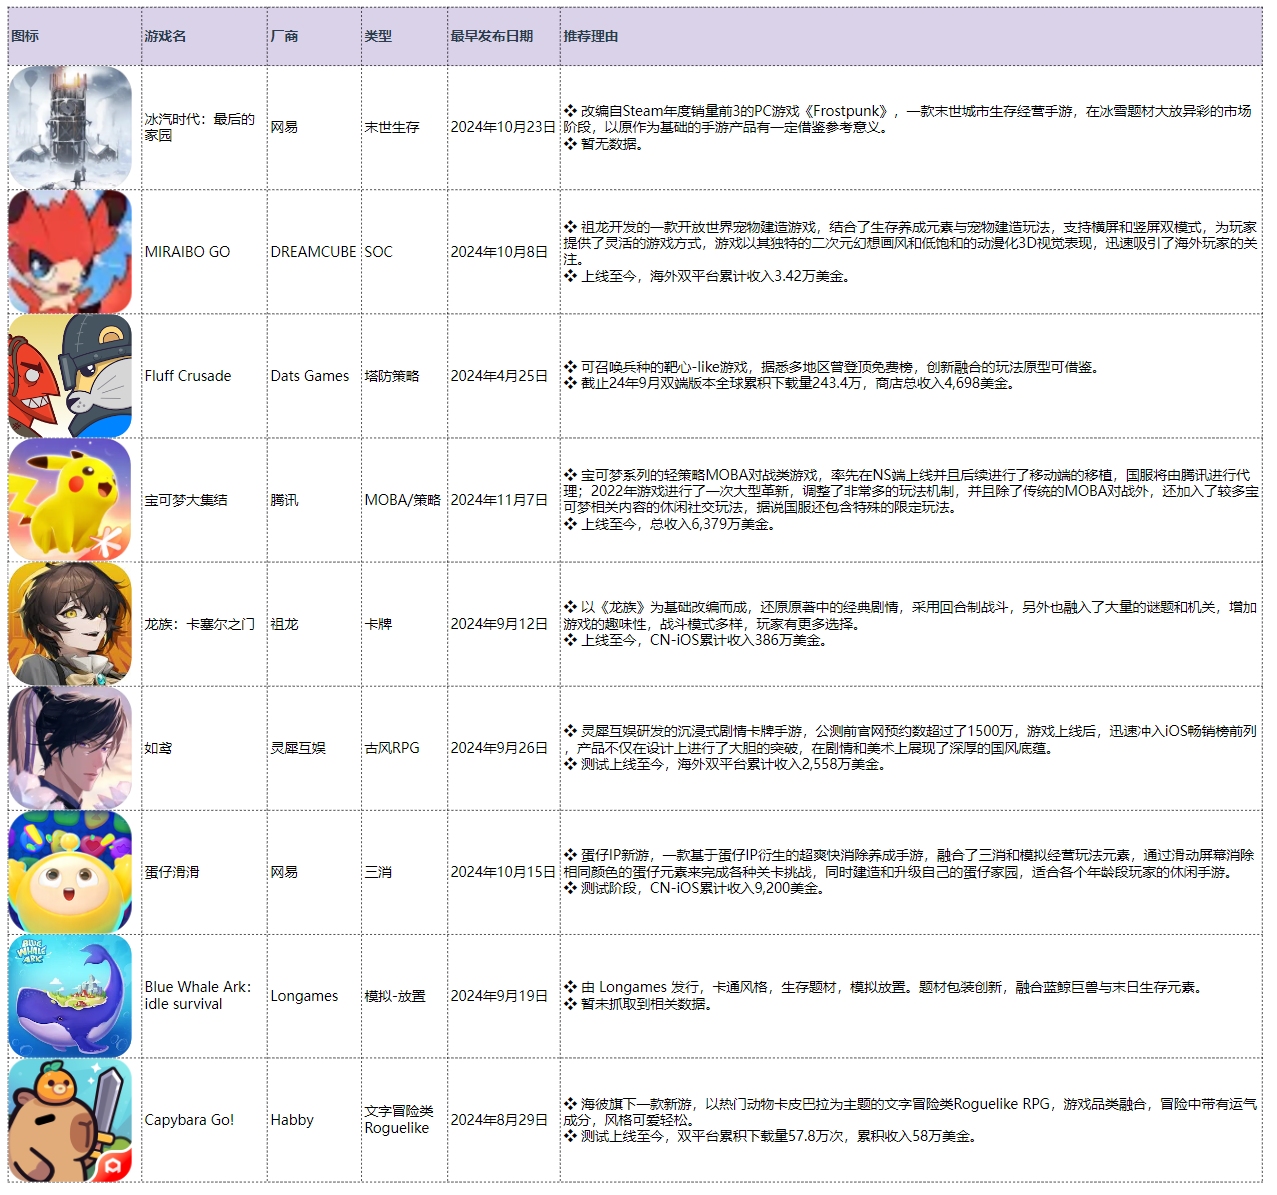Screen dimensions: 1277x1195
Task: Click the Dats Games vendor cell
Action: (x=310, y=376)
